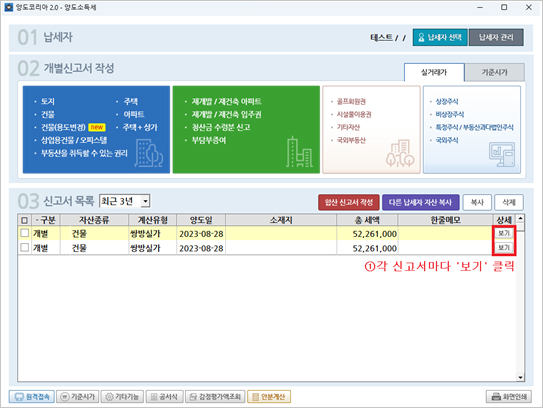Select 재개발 / 재건축 입주권
This screenshot has width=543, height=408.
click(x=226, y=114)
